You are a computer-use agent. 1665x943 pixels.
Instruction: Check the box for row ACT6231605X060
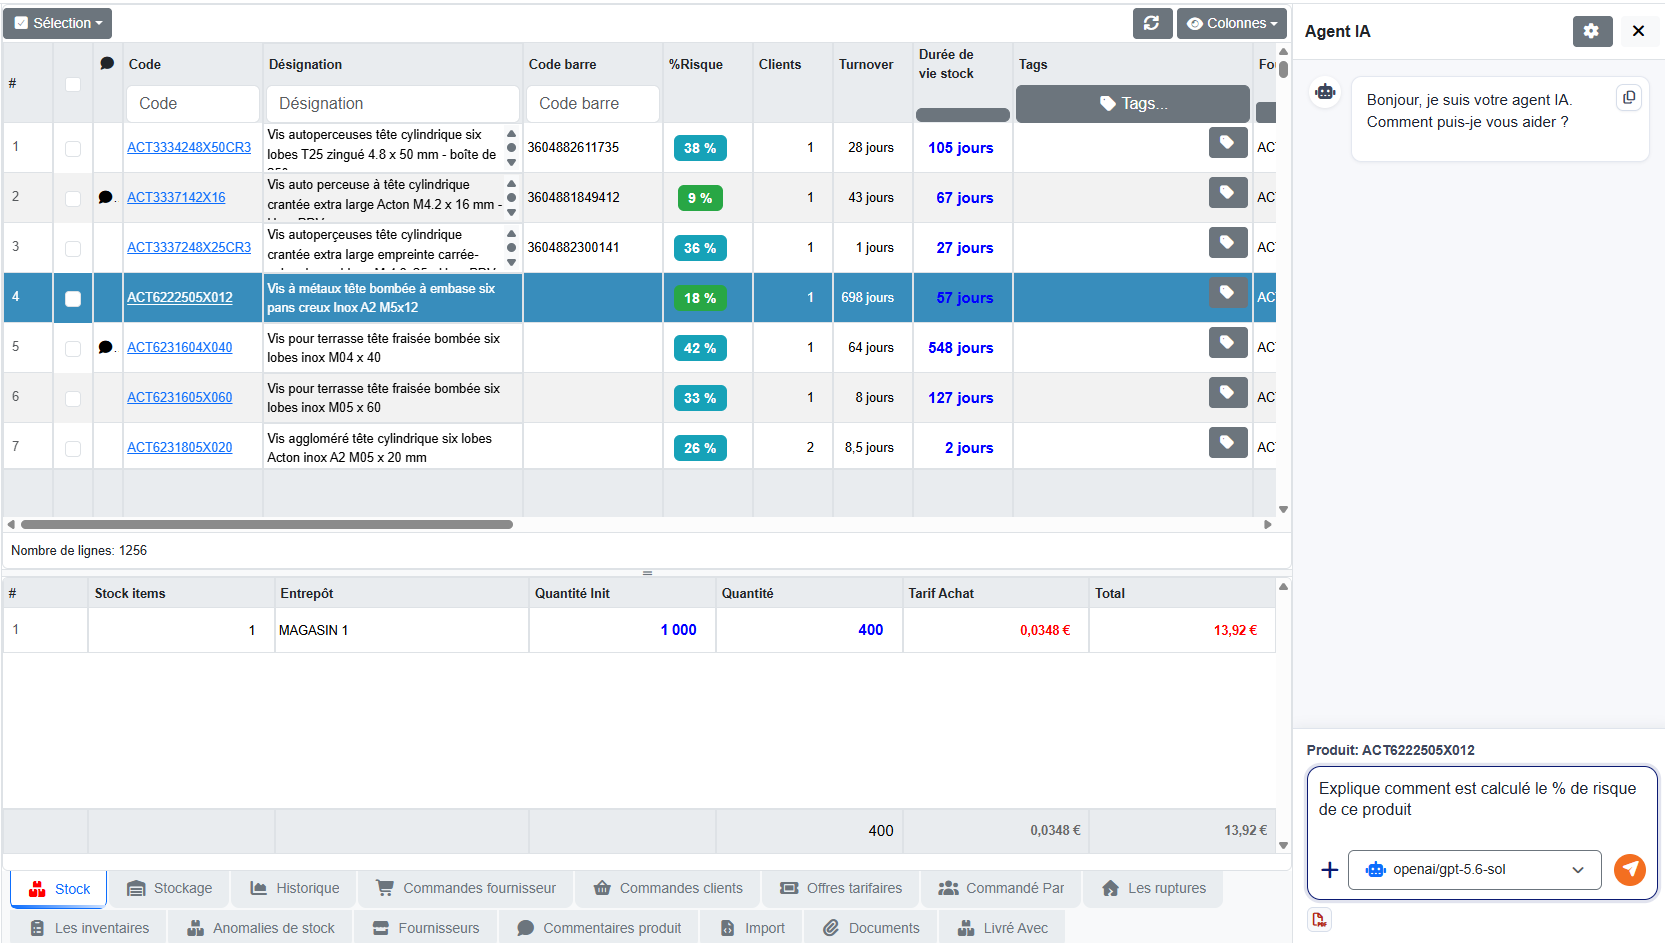click(x=73, y=398)
